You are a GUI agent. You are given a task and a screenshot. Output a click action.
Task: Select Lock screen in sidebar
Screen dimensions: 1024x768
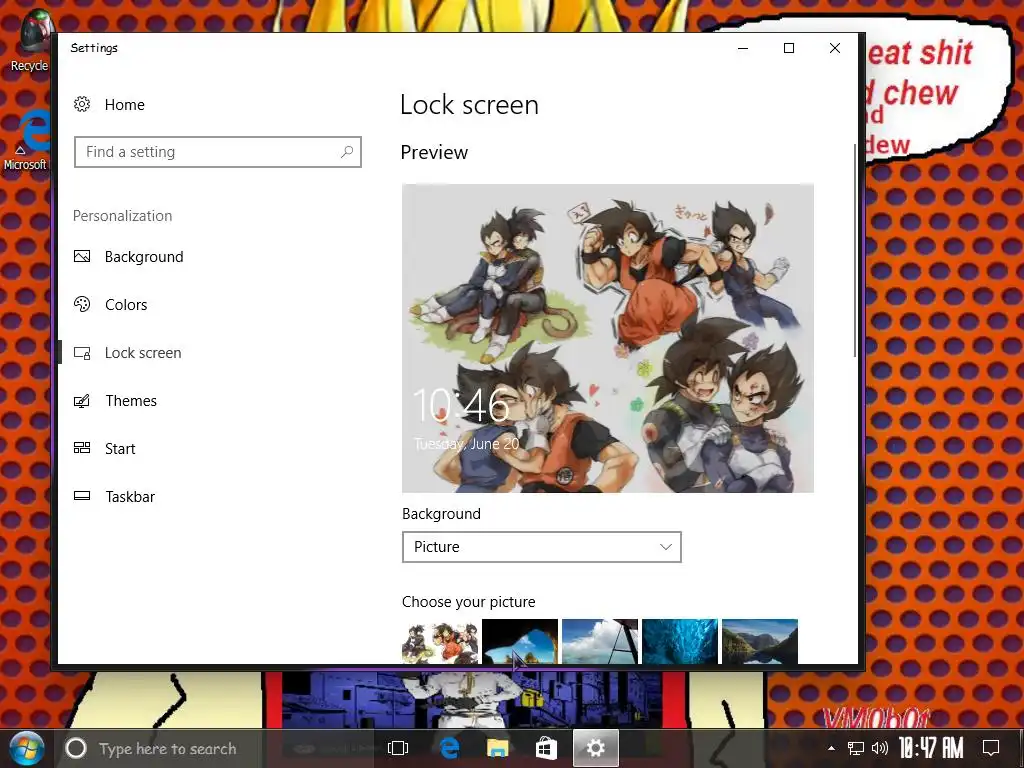coord(143,353)
